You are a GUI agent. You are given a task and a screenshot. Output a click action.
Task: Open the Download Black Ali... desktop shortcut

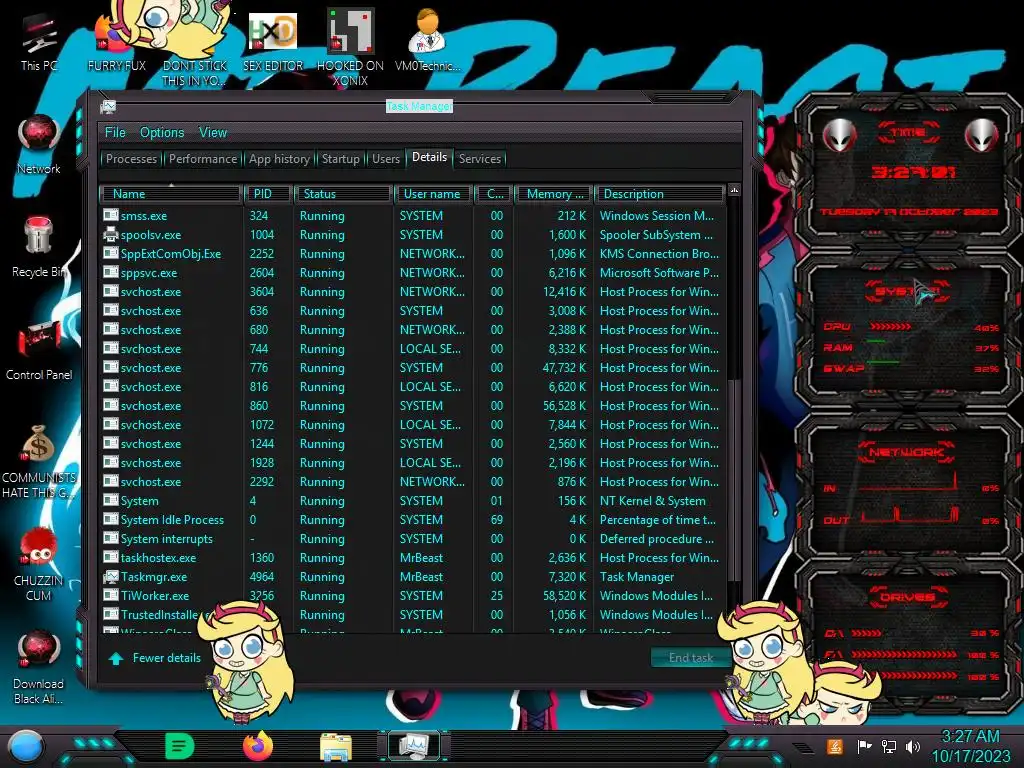pos(39,666)
